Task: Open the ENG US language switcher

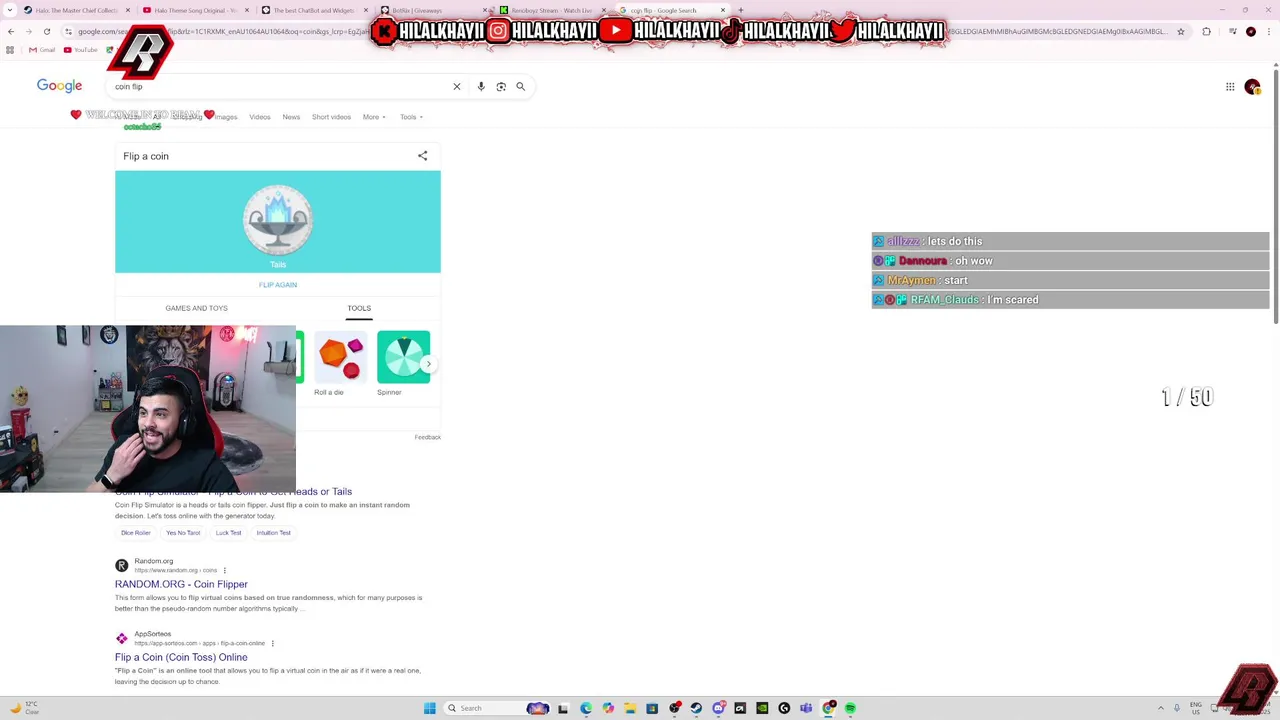Action: (1196, 708)
